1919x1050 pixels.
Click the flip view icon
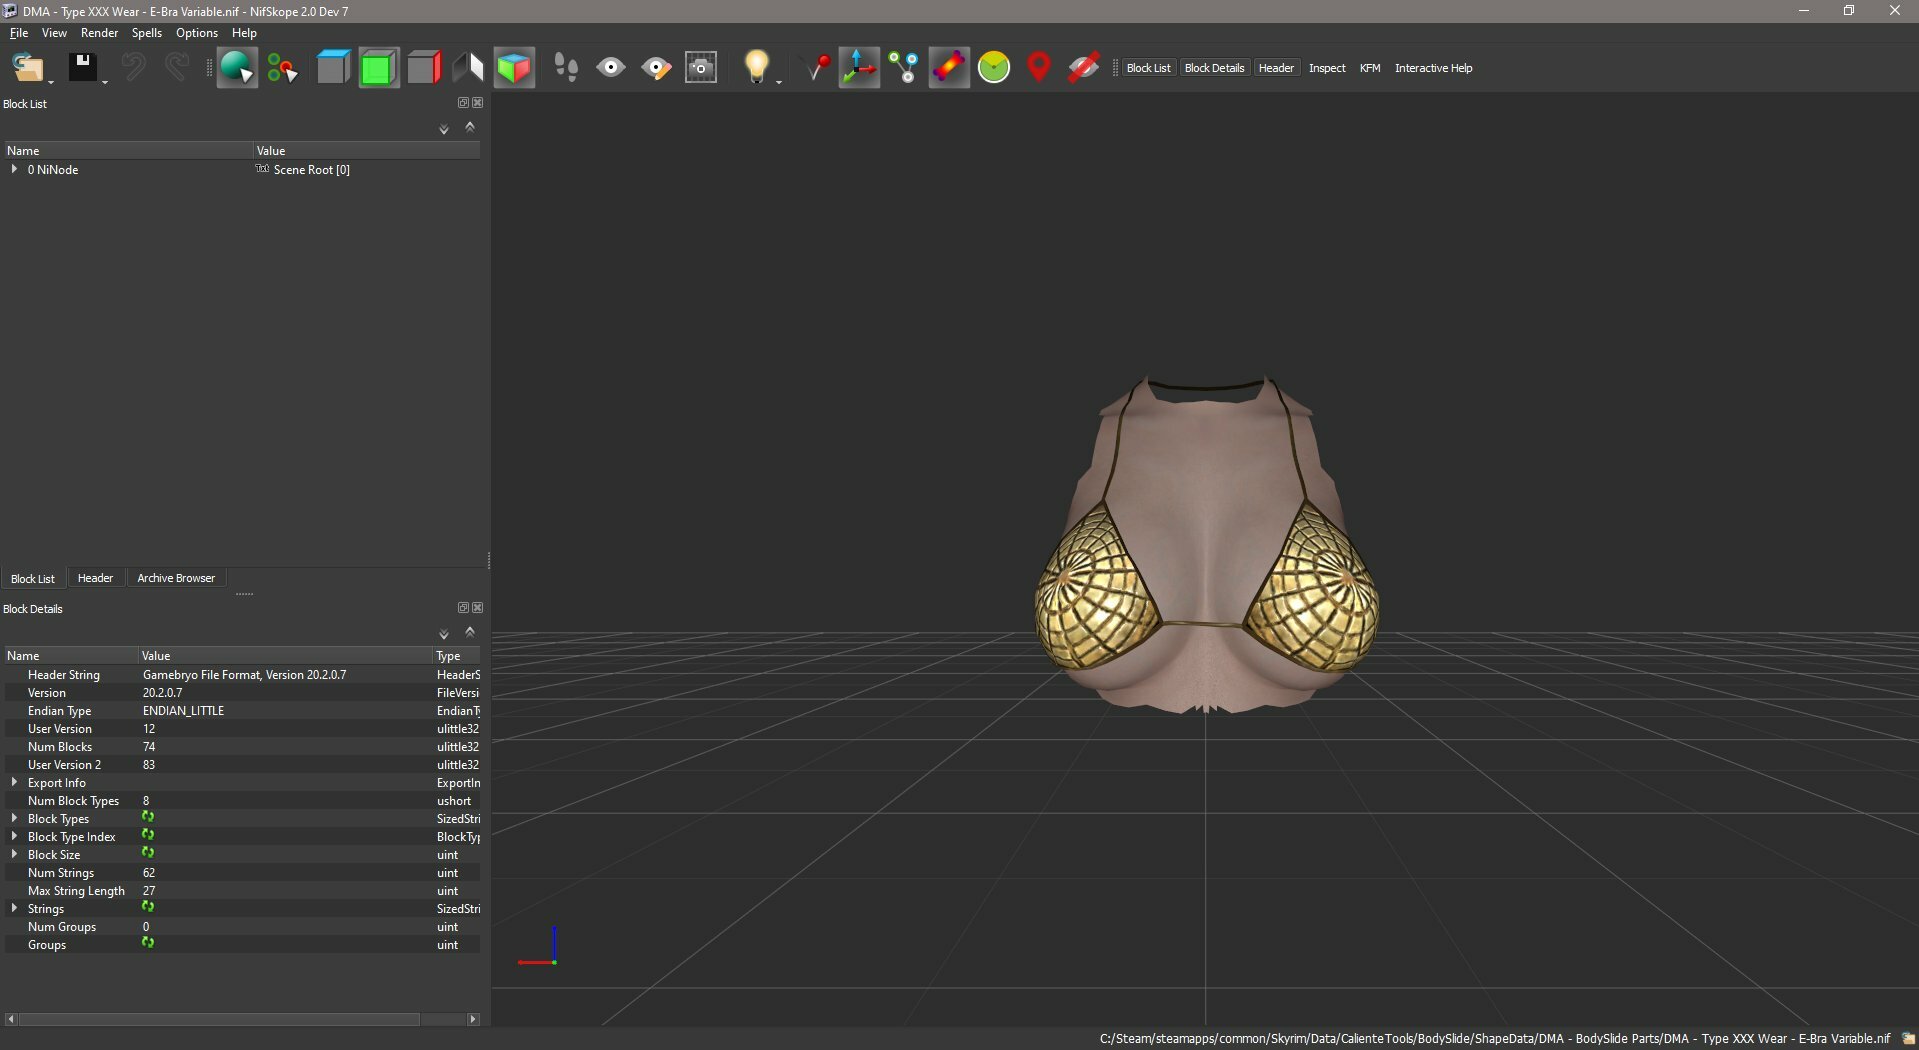tap(468, 68)
